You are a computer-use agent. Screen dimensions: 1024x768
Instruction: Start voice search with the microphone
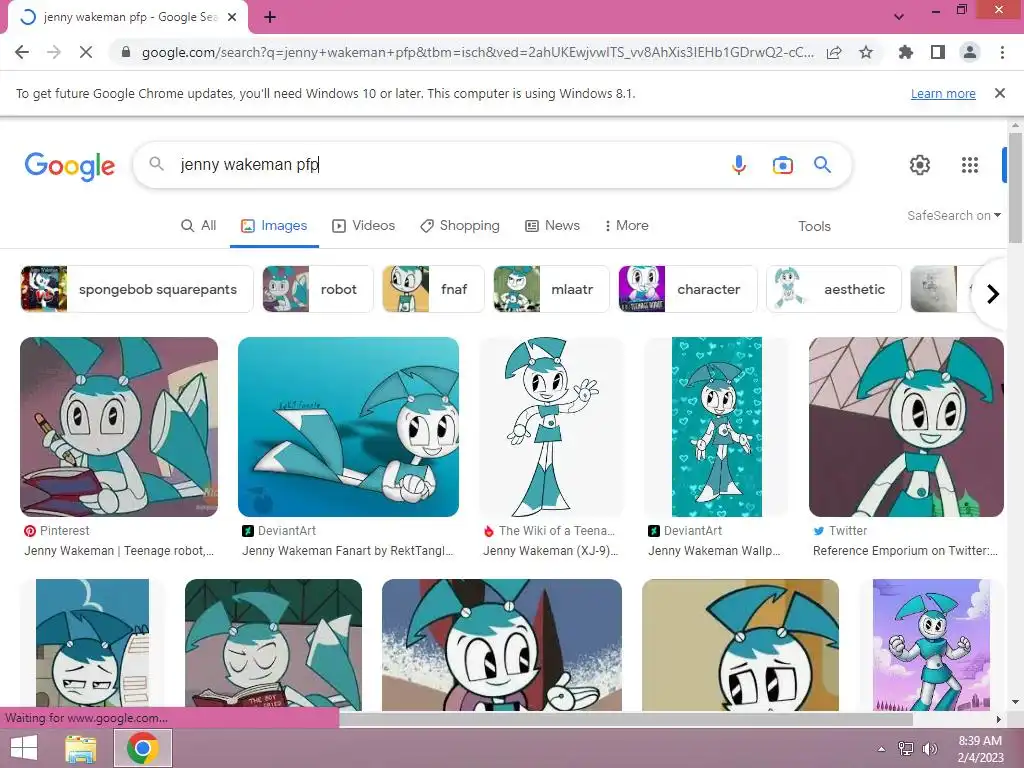(739, 165)
